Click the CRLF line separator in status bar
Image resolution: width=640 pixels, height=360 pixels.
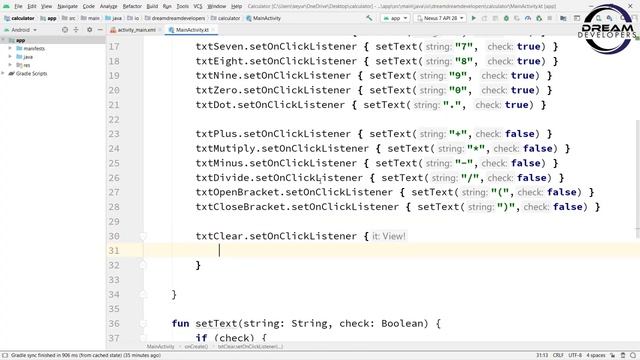[558, 356]
